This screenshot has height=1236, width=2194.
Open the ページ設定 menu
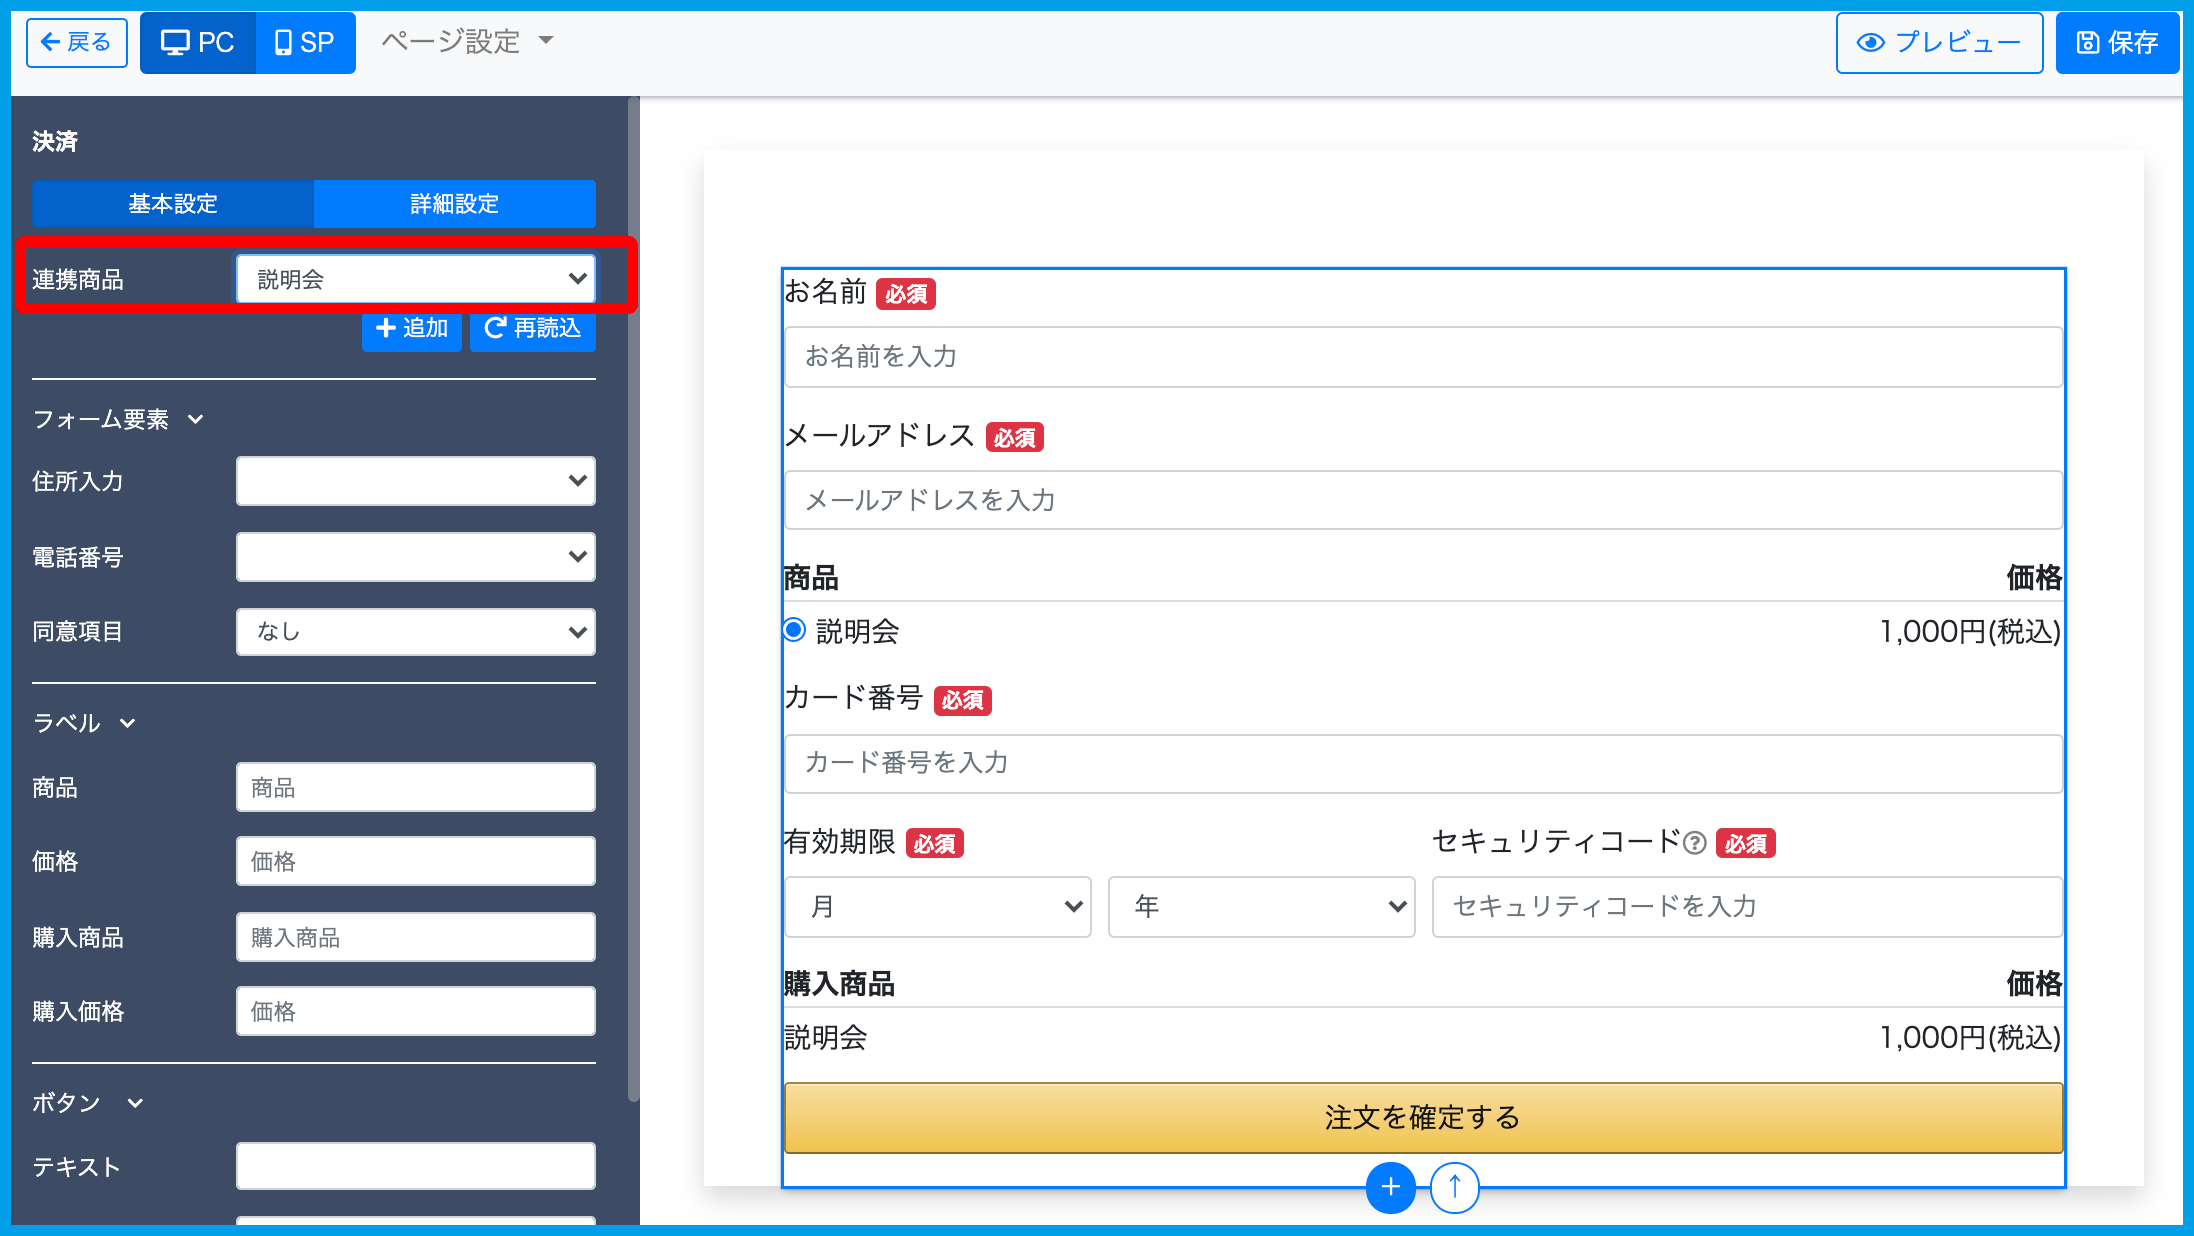[x=467, y=41]
